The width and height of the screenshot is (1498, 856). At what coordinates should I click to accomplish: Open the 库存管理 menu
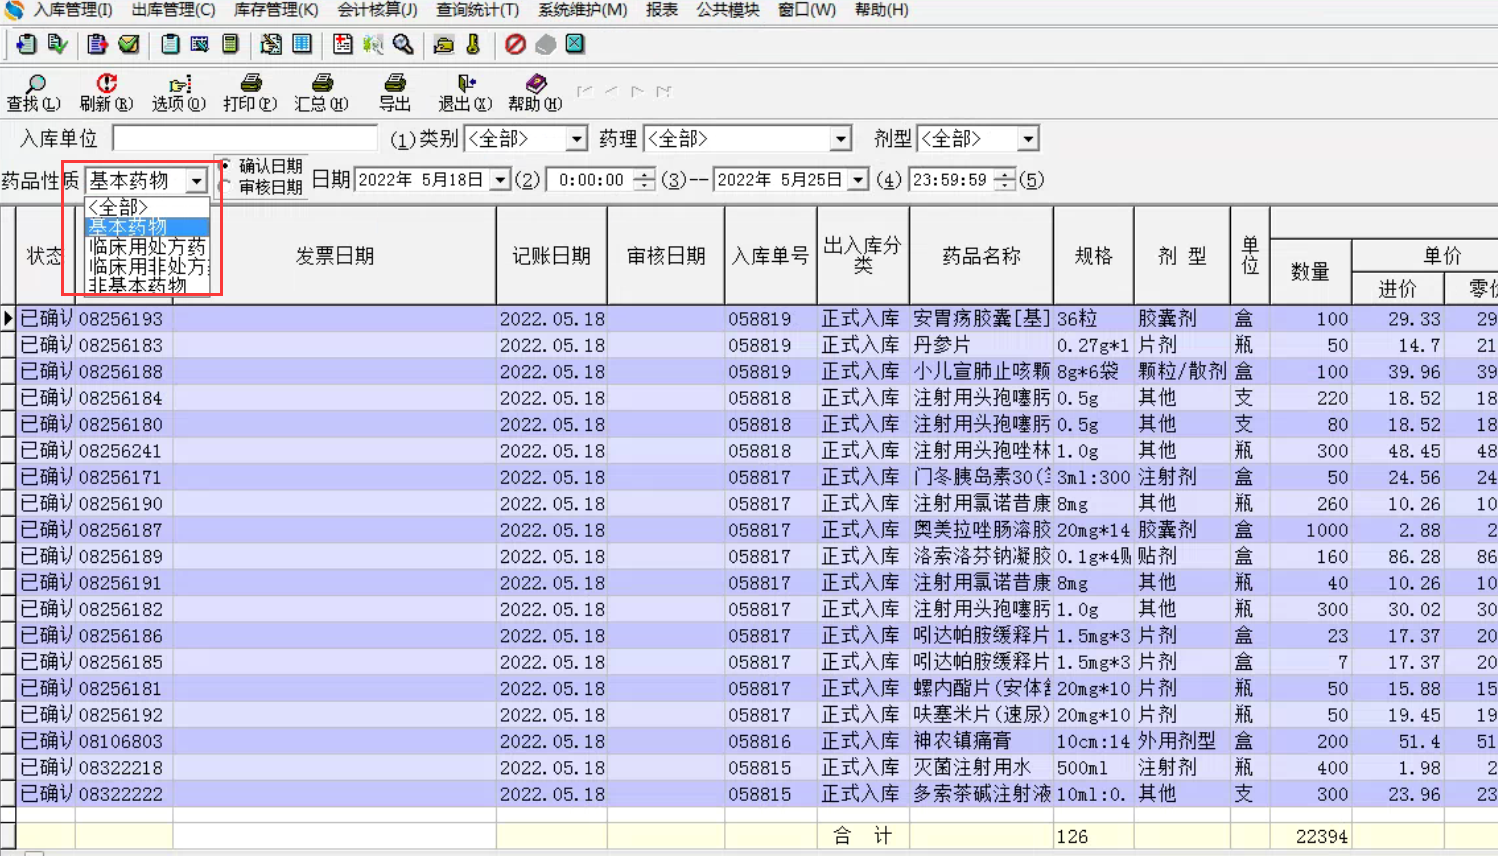275,10
